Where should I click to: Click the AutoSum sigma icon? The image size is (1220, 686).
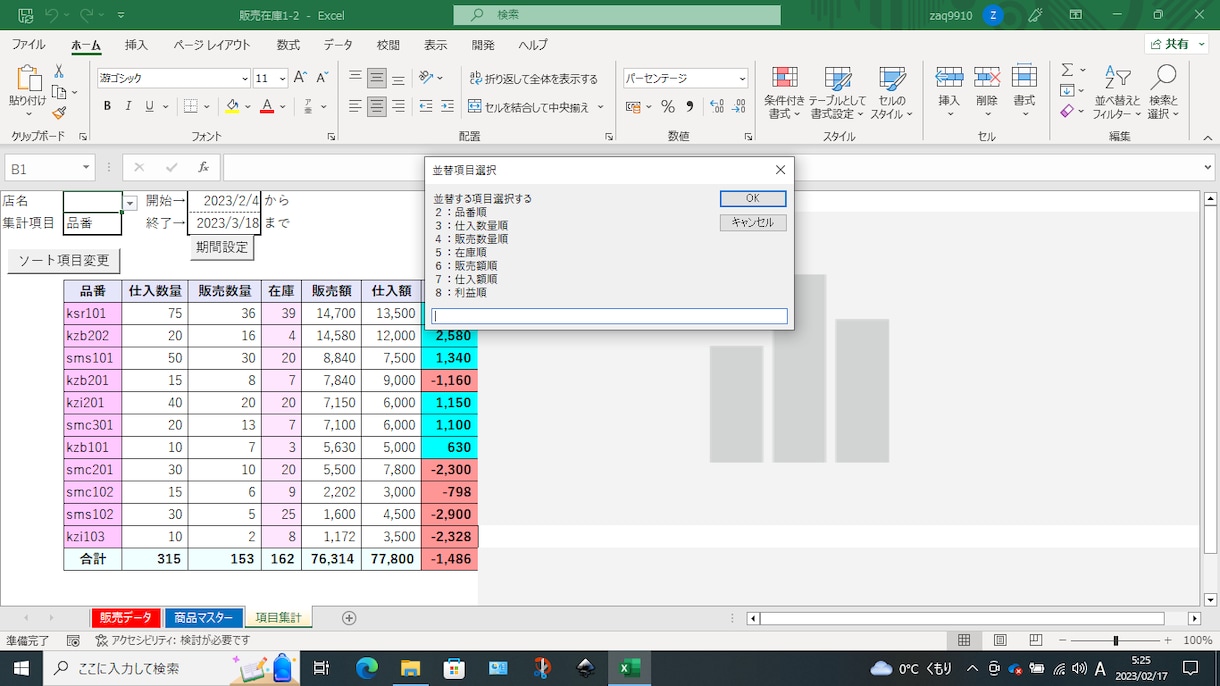(1067, 70)
